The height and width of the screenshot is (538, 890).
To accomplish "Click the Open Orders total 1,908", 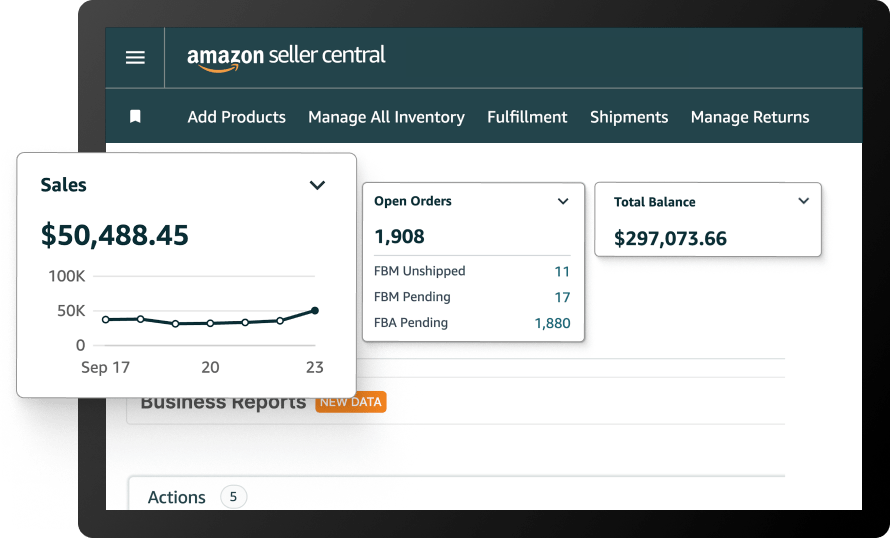I will click(399, 237).
